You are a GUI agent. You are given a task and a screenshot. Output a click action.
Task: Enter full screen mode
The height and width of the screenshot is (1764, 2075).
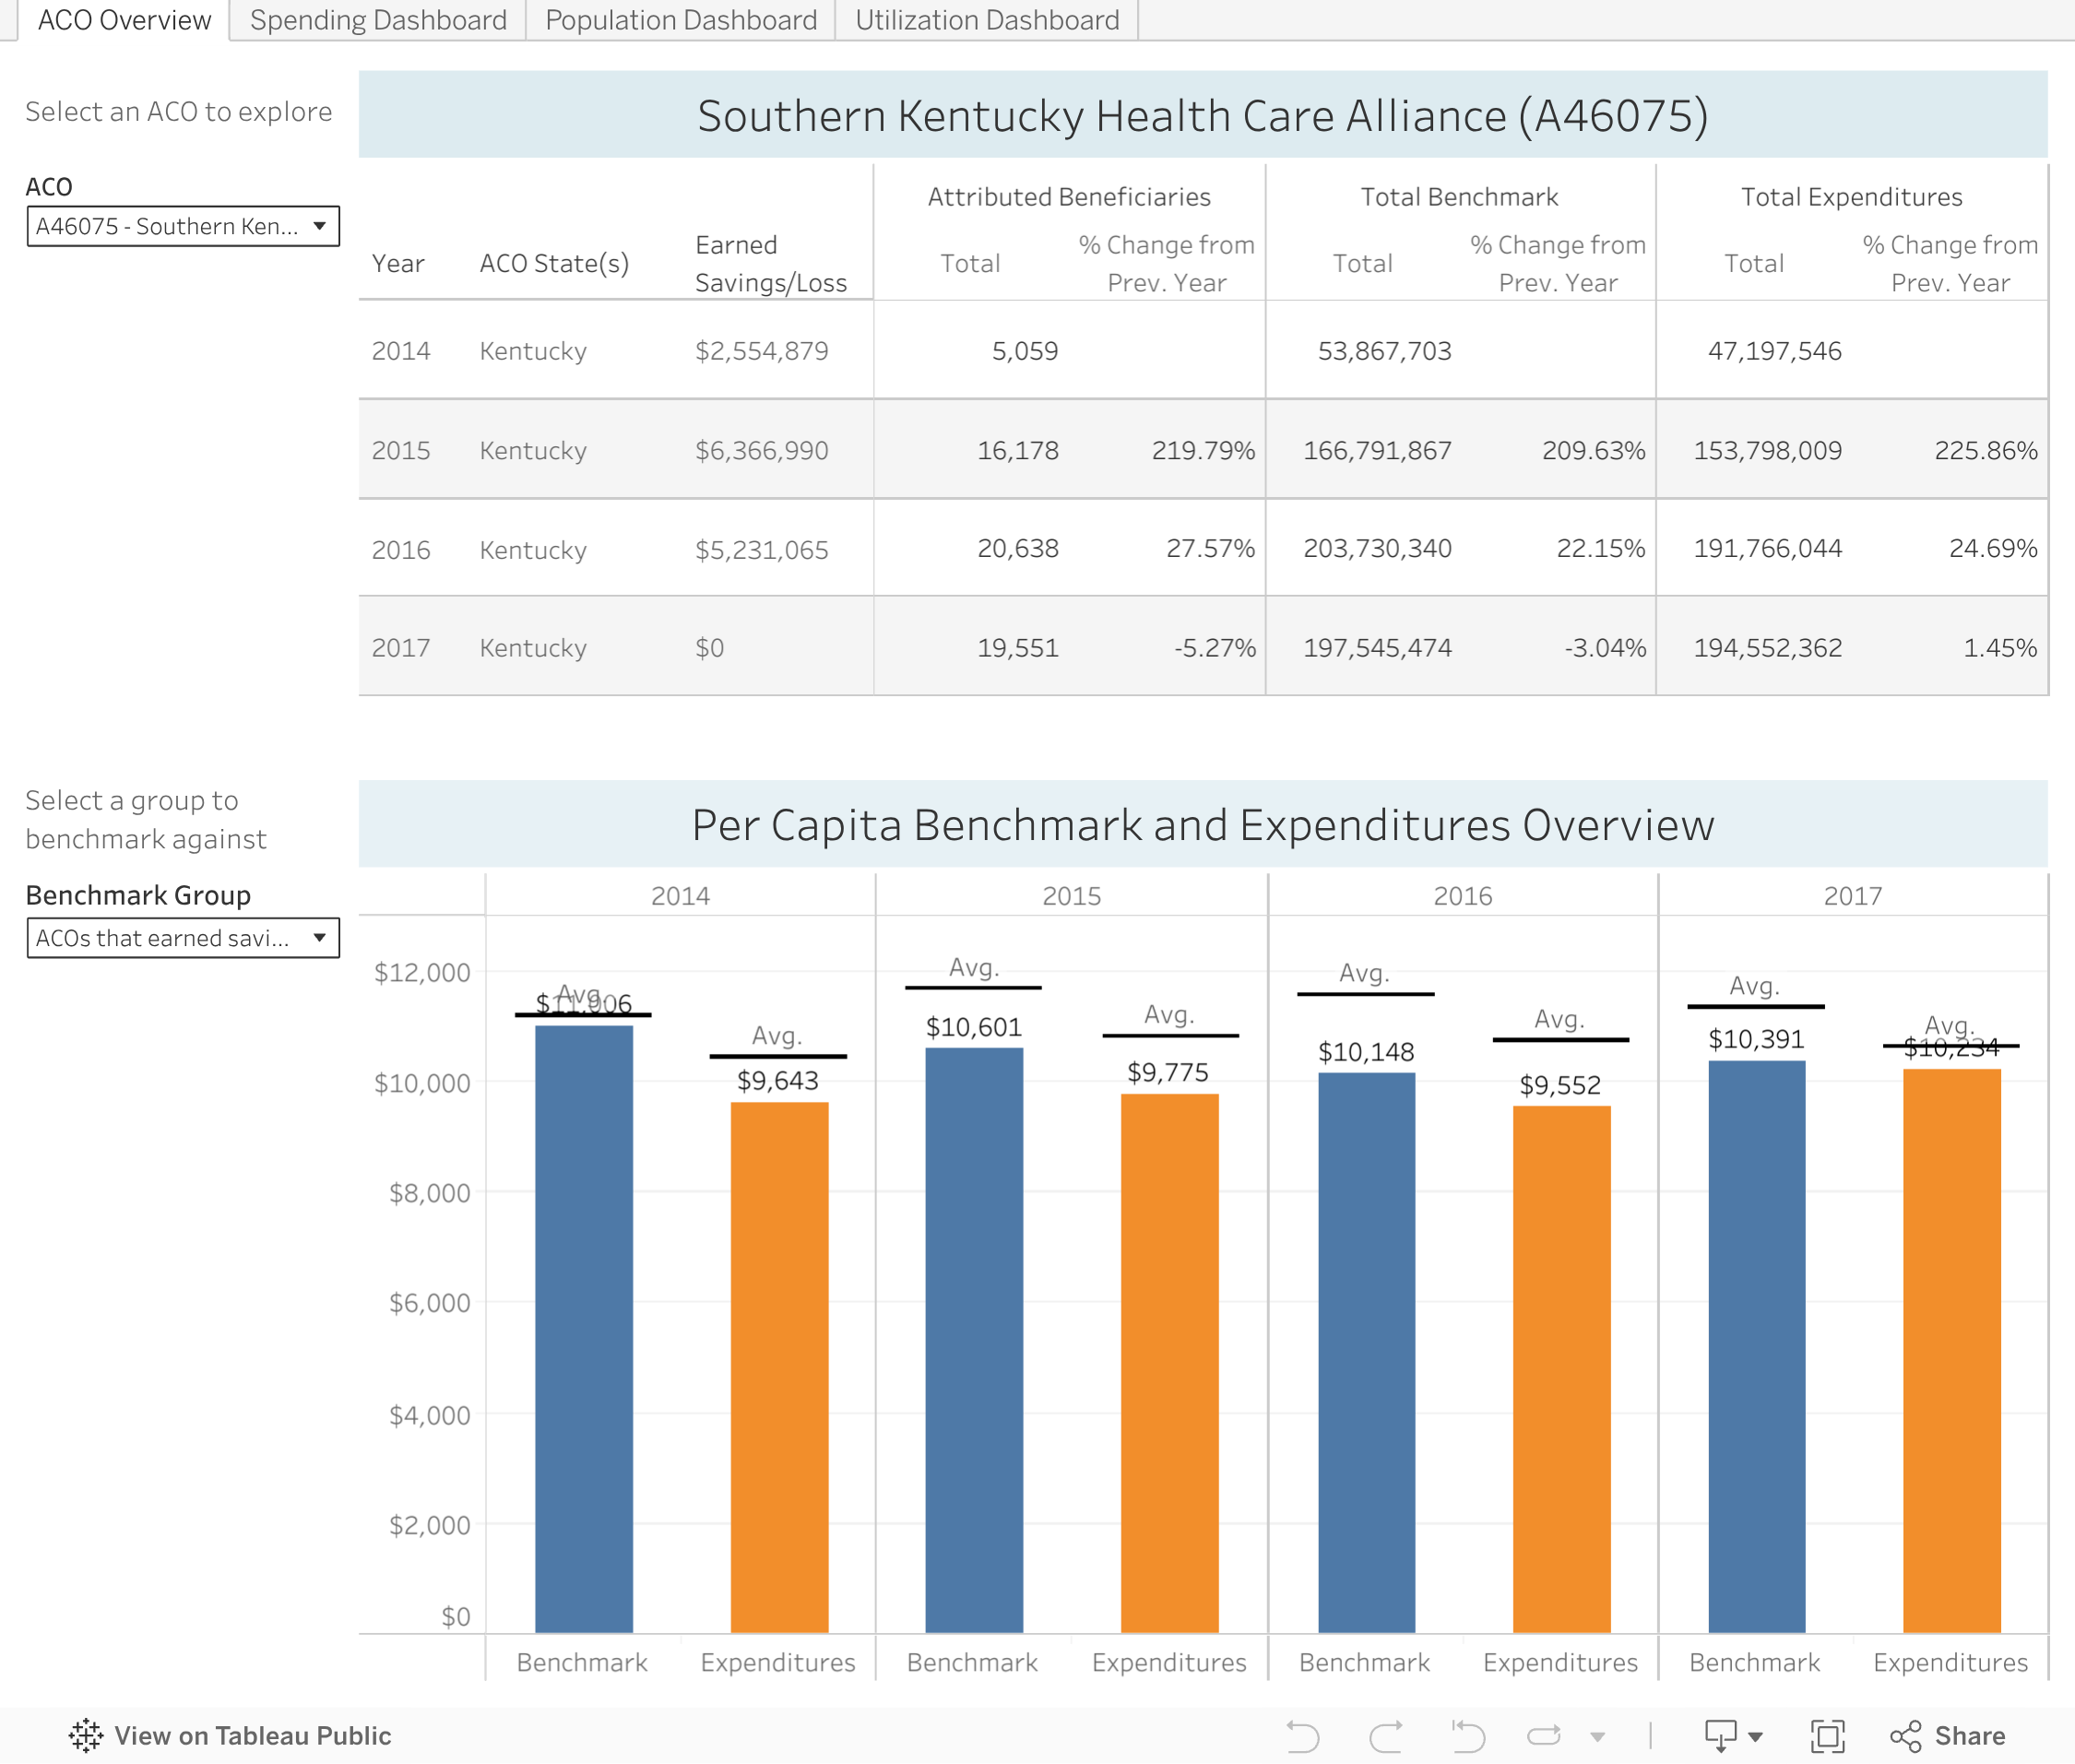(x=1827, y=1736)
